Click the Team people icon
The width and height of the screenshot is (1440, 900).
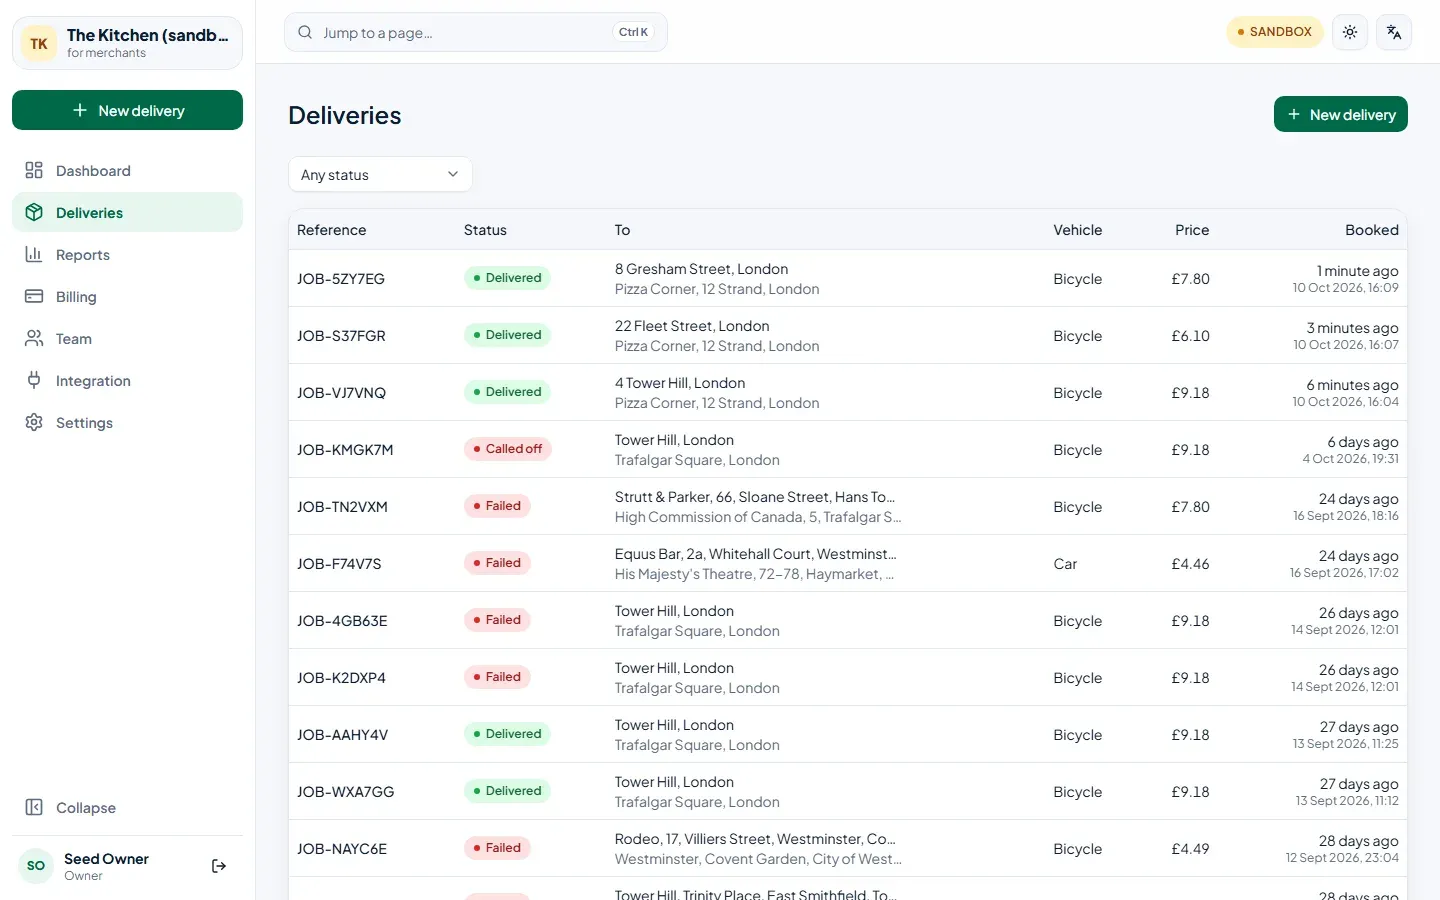(34, 338)
